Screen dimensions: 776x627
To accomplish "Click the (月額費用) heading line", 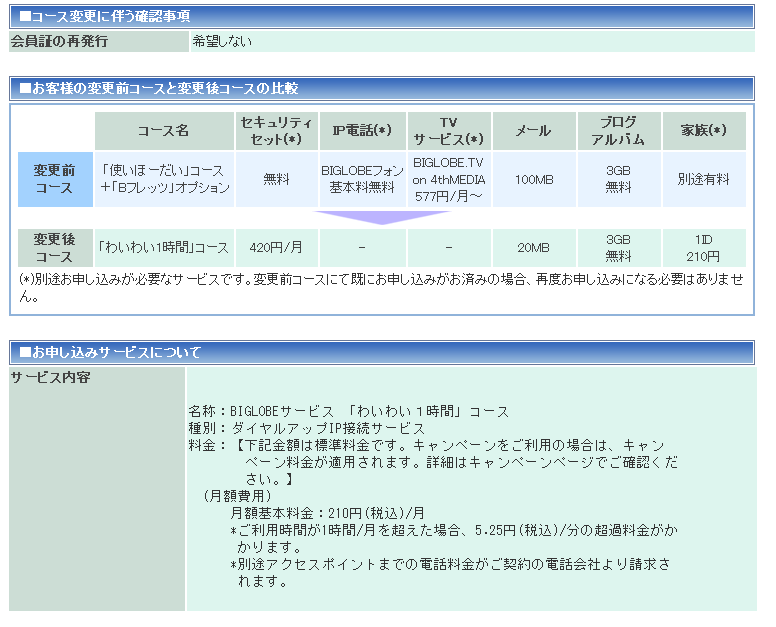I will click(238, 496).
